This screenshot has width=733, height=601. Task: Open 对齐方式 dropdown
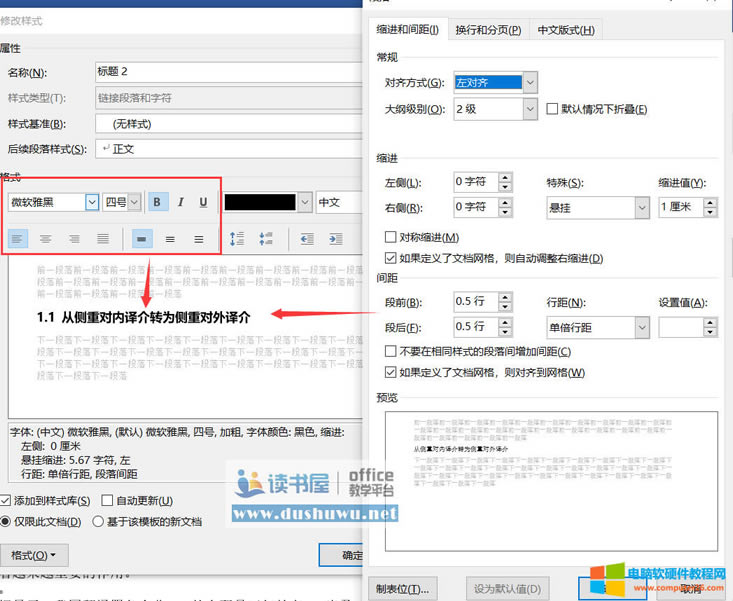[530, 82]
